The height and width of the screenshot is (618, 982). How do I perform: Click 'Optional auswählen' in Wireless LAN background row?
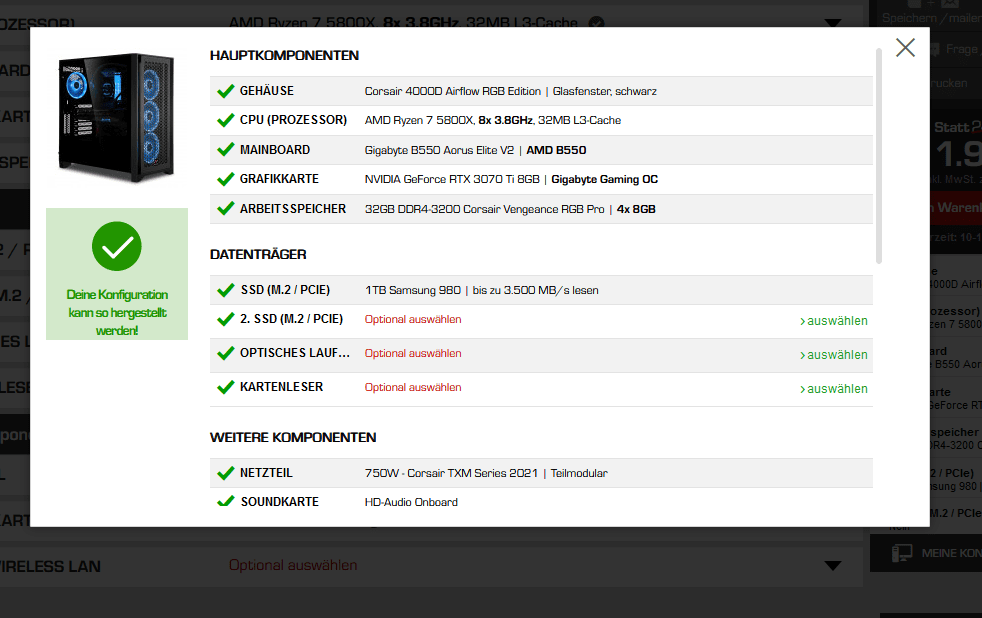click(292, 565)
